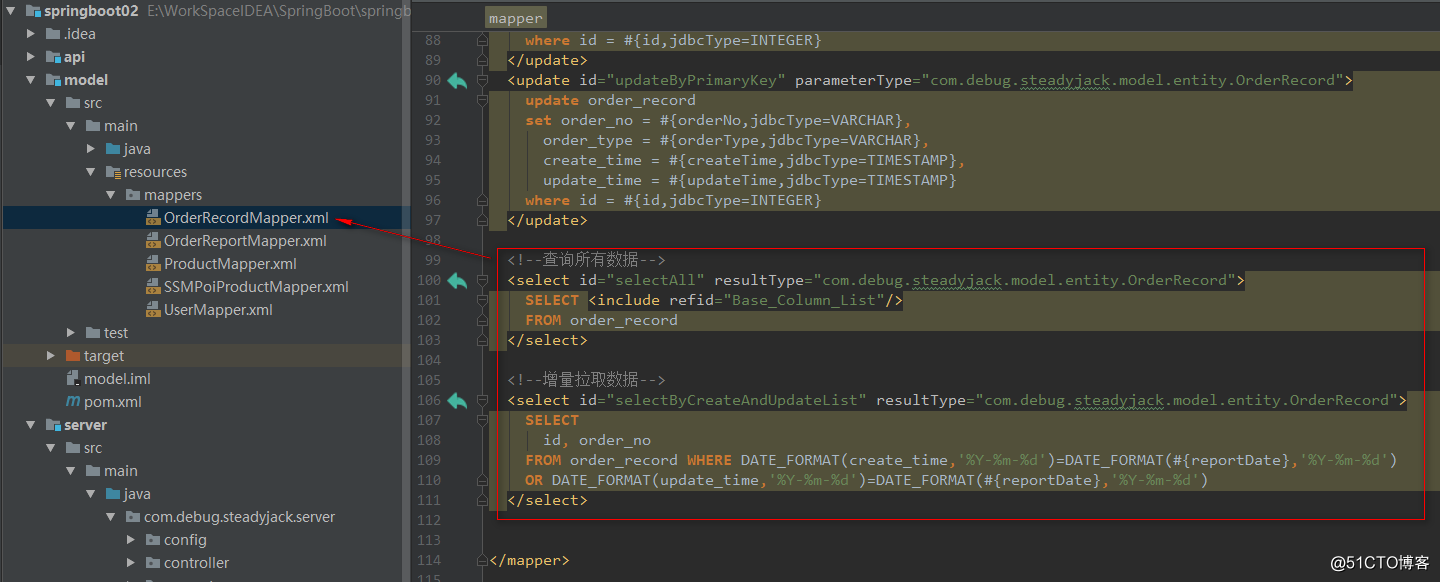Click the navigate gutter arrow beside selectAll
The image size is (1440, 582).
(457, 281)
